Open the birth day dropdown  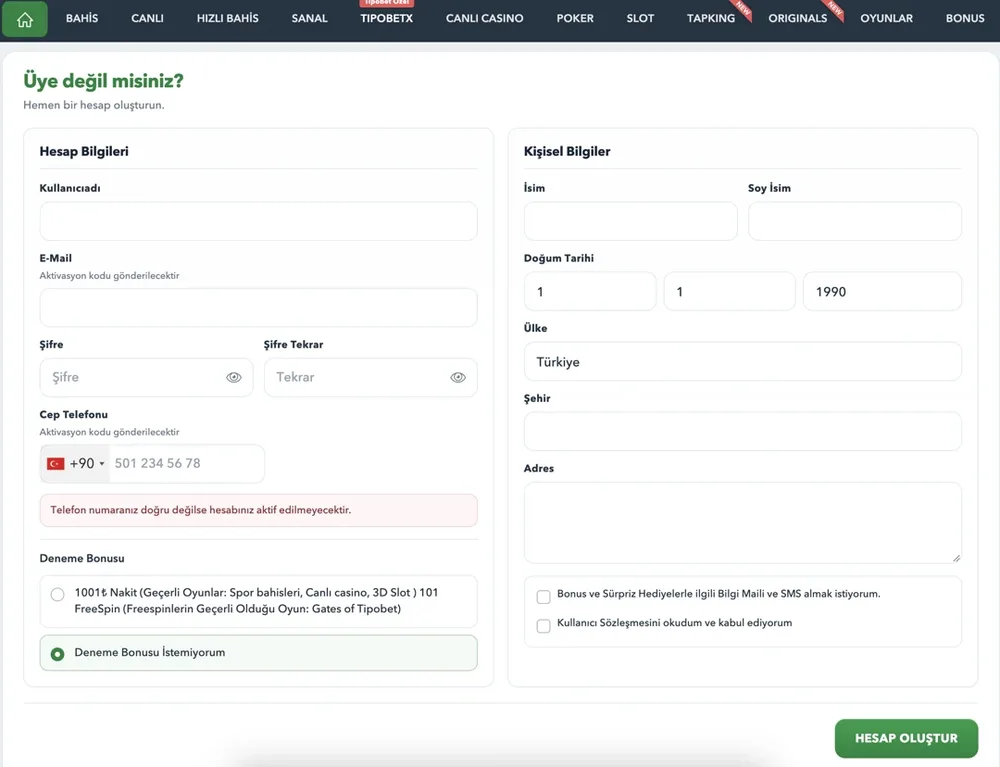click(x=590, y=291)
